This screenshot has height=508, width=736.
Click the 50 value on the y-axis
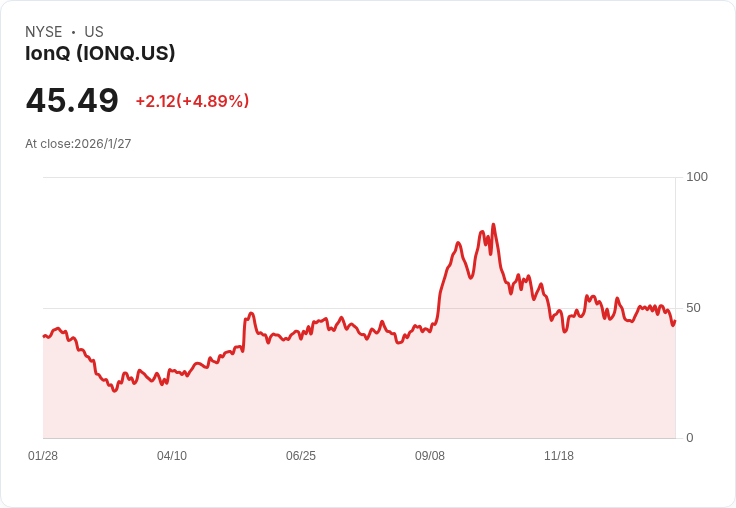click(x=693, y=308)
